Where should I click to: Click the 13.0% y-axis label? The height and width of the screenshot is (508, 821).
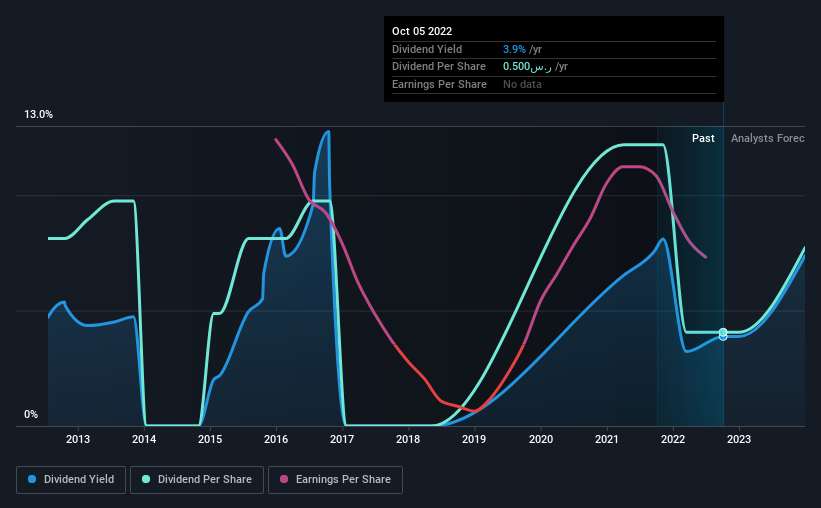pos(38,115)
